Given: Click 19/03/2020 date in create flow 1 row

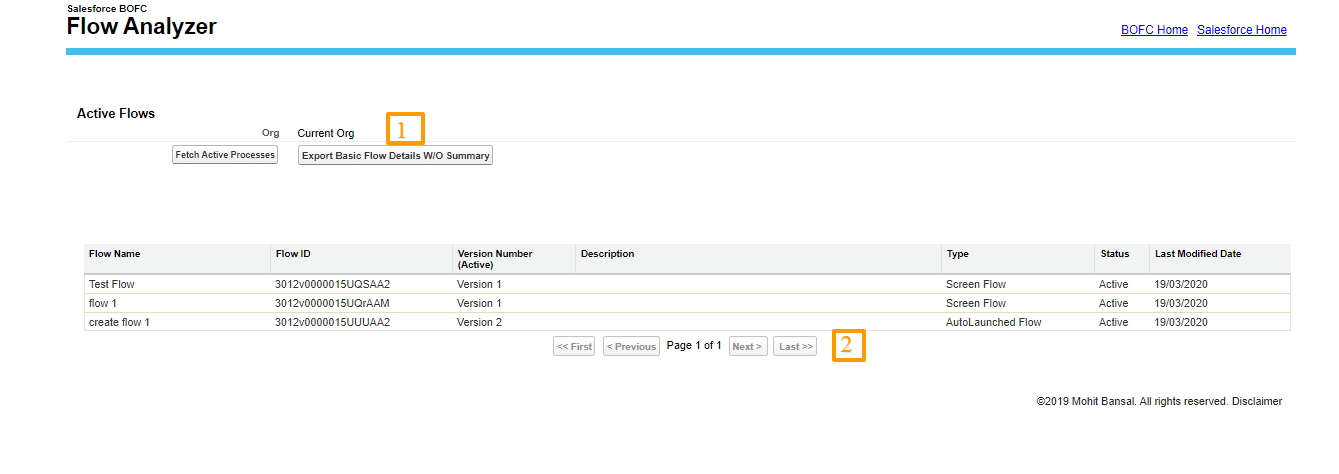Looking at the screenshot, I should [x=1181, y=322].
